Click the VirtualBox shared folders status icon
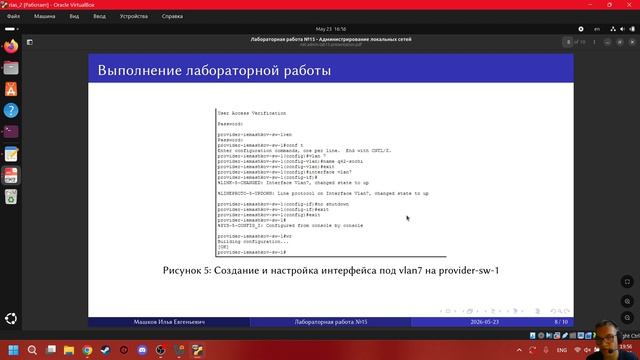640x360 pixels. (573, 336)
